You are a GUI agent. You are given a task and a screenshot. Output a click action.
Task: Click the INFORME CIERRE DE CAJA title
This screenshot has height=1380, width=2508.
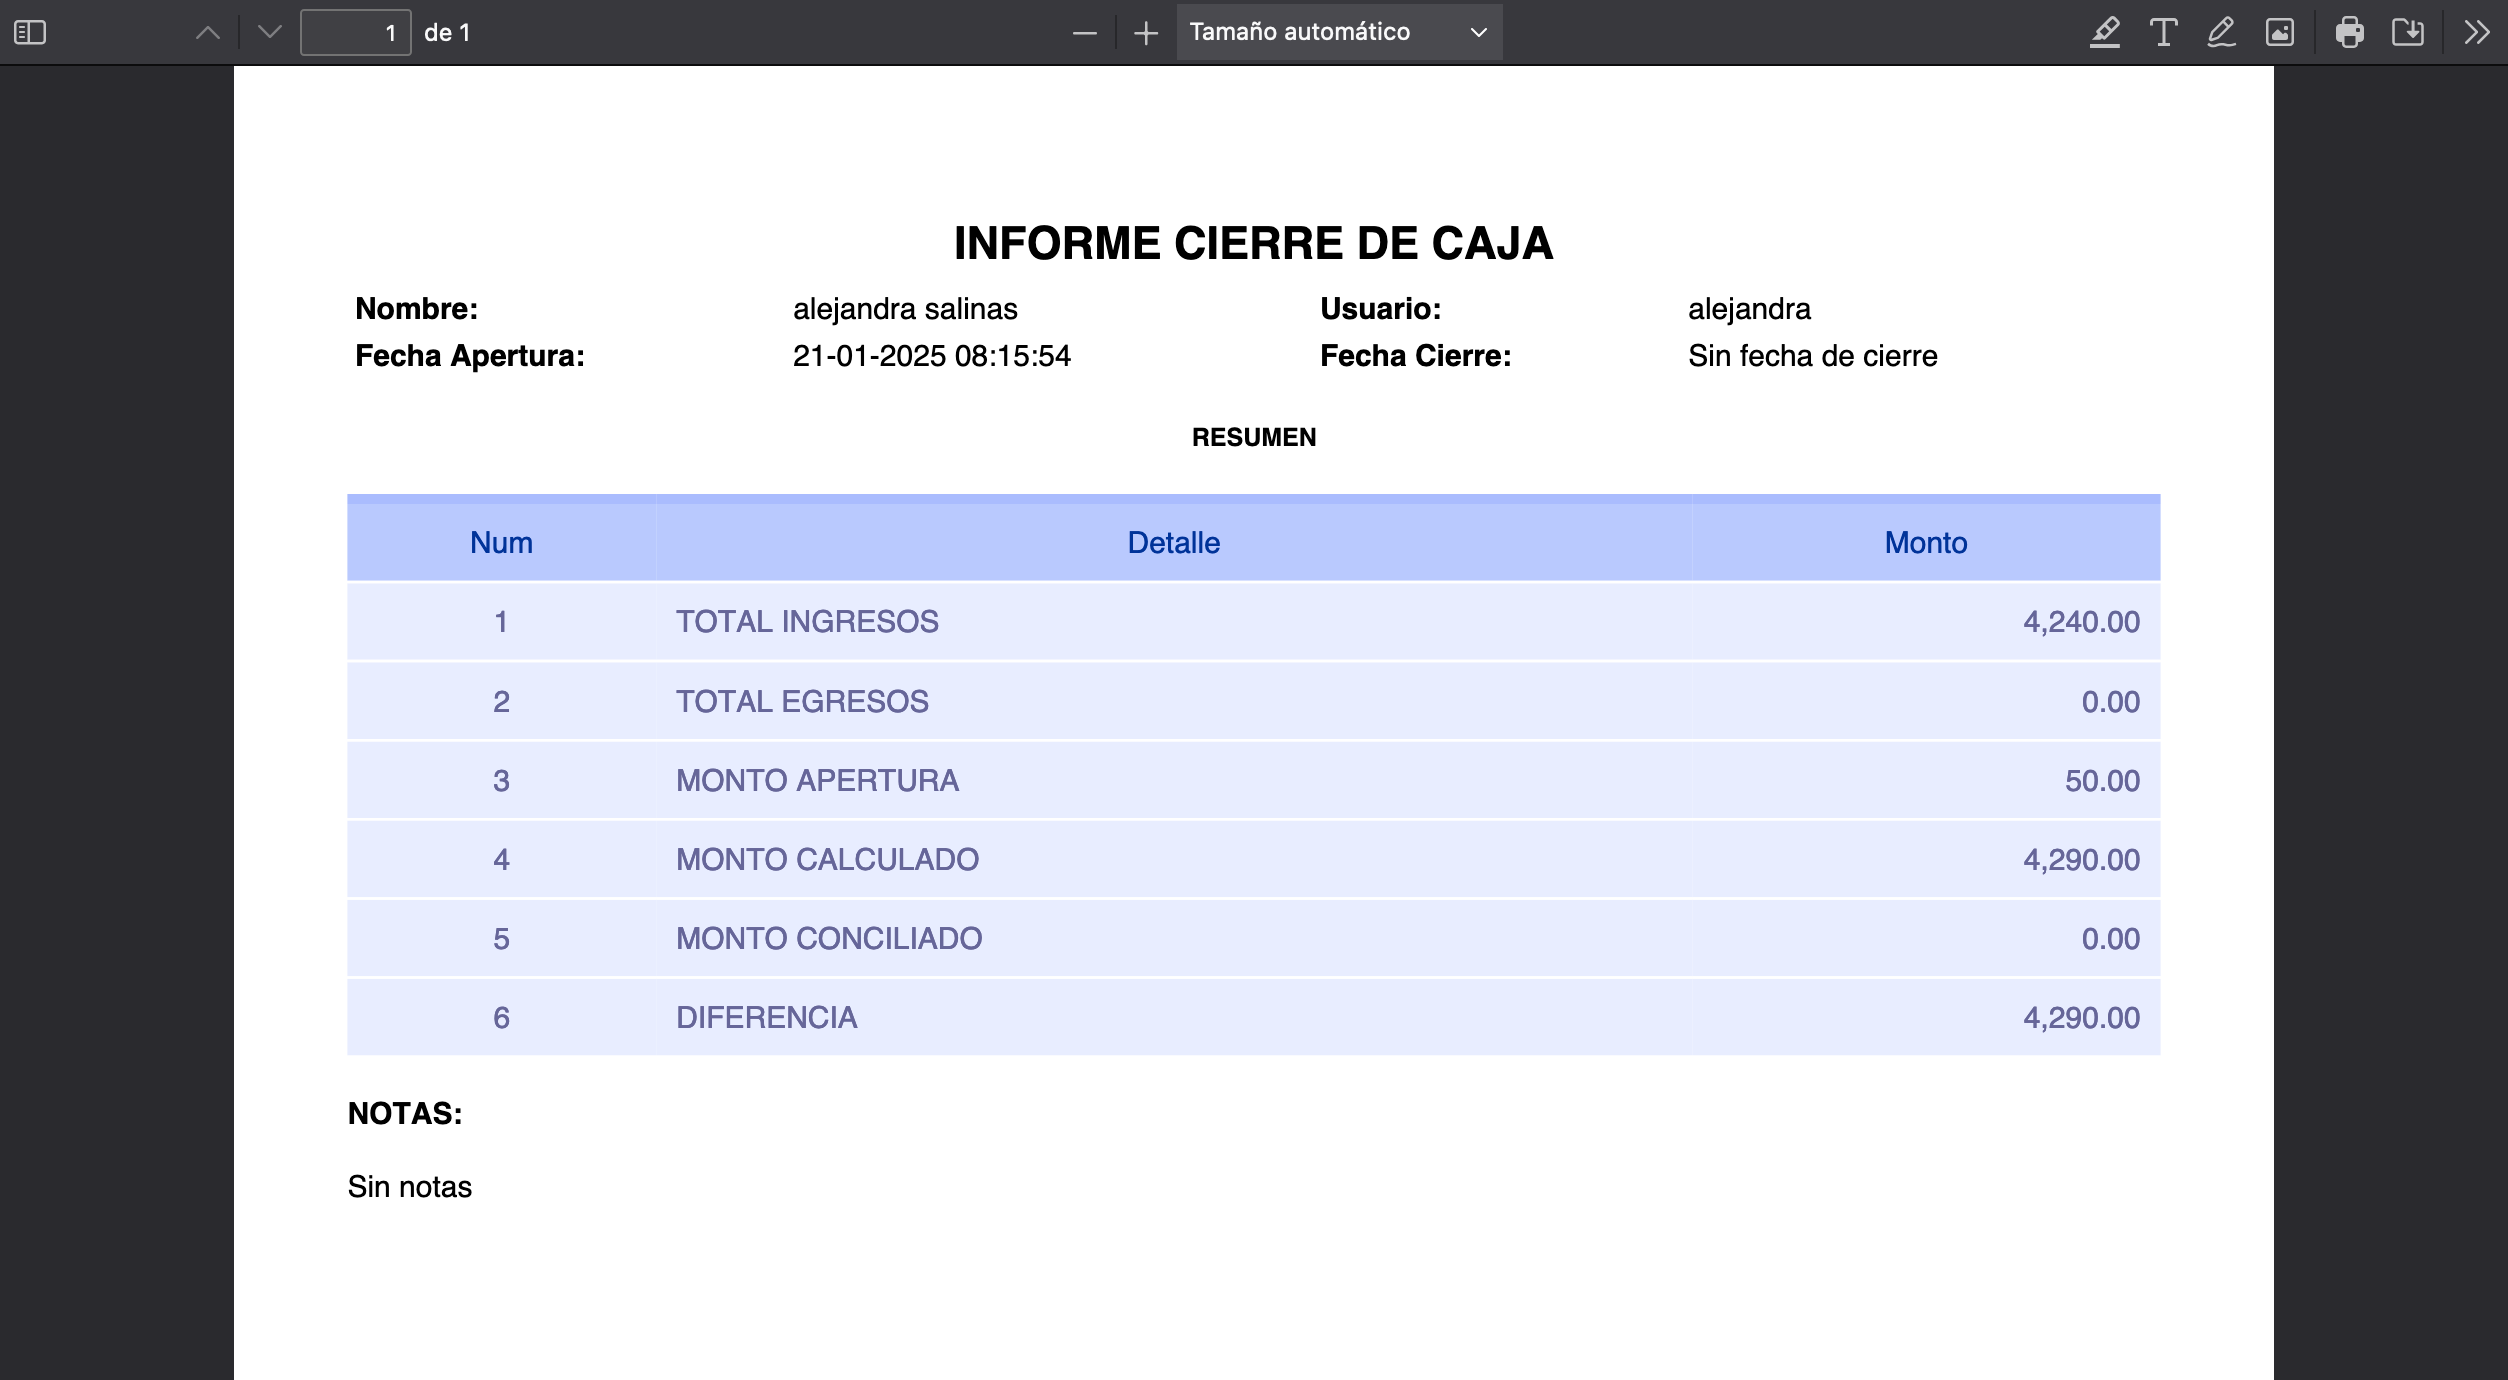[x=1253, y=243]
